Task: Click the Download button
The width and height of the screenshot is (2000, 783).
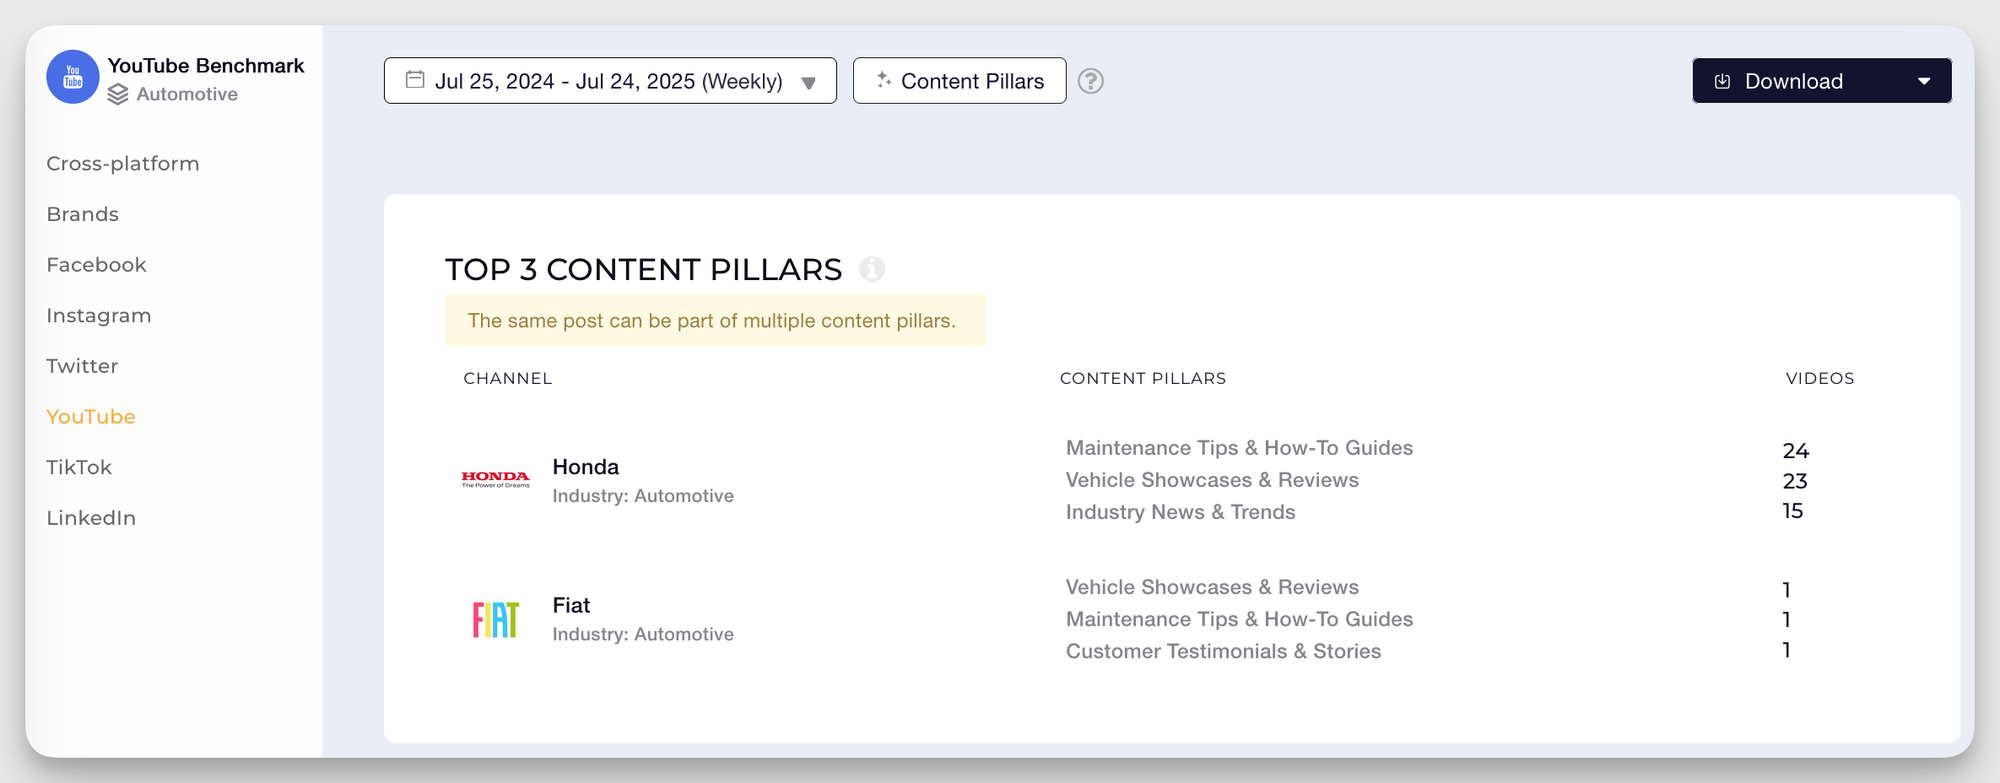Action: (1821, 81)
